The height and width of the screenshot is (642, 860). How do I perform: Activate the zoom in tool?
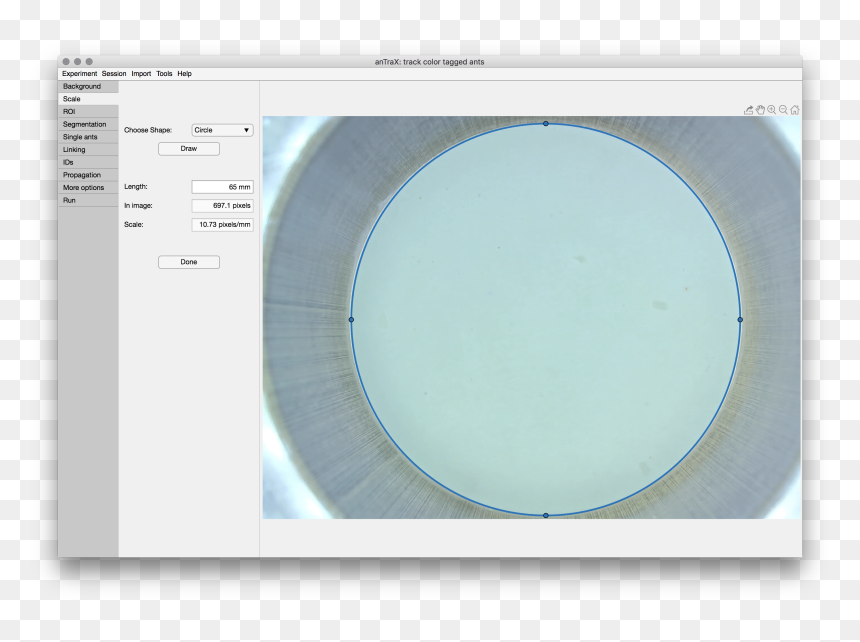click(x=772, y=110)
